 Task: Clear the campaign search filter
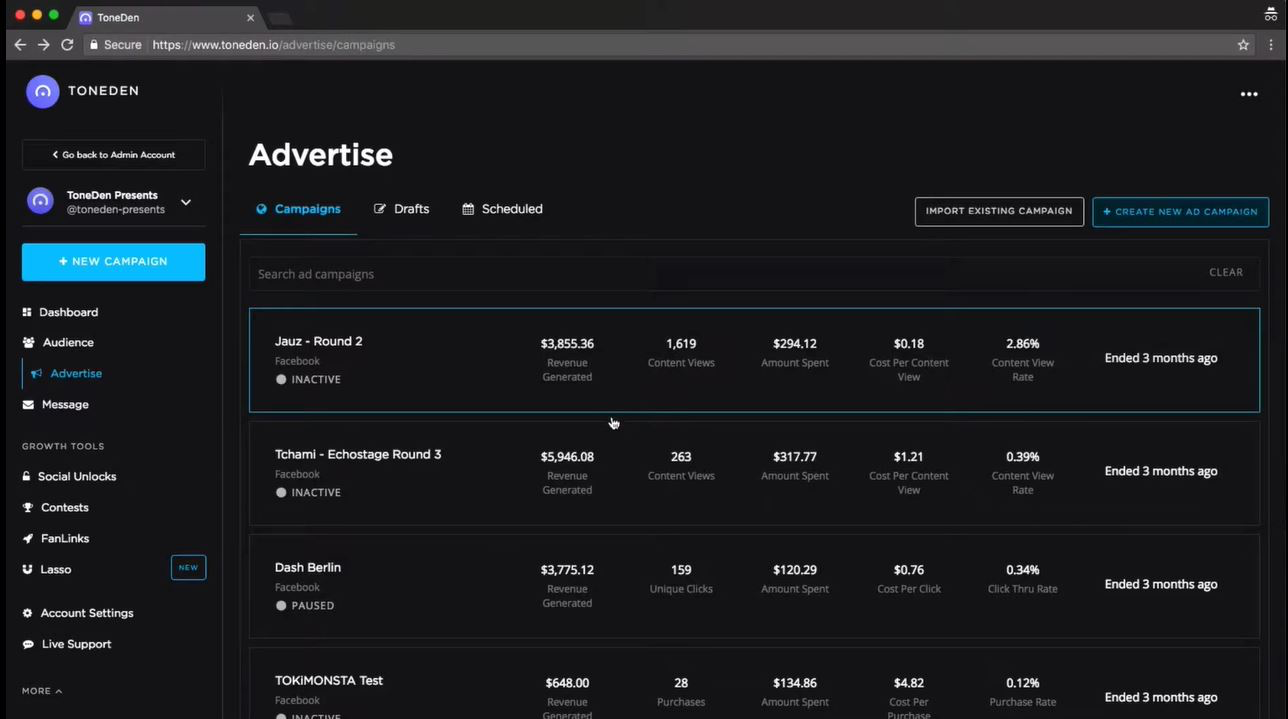coord(1226,272)
